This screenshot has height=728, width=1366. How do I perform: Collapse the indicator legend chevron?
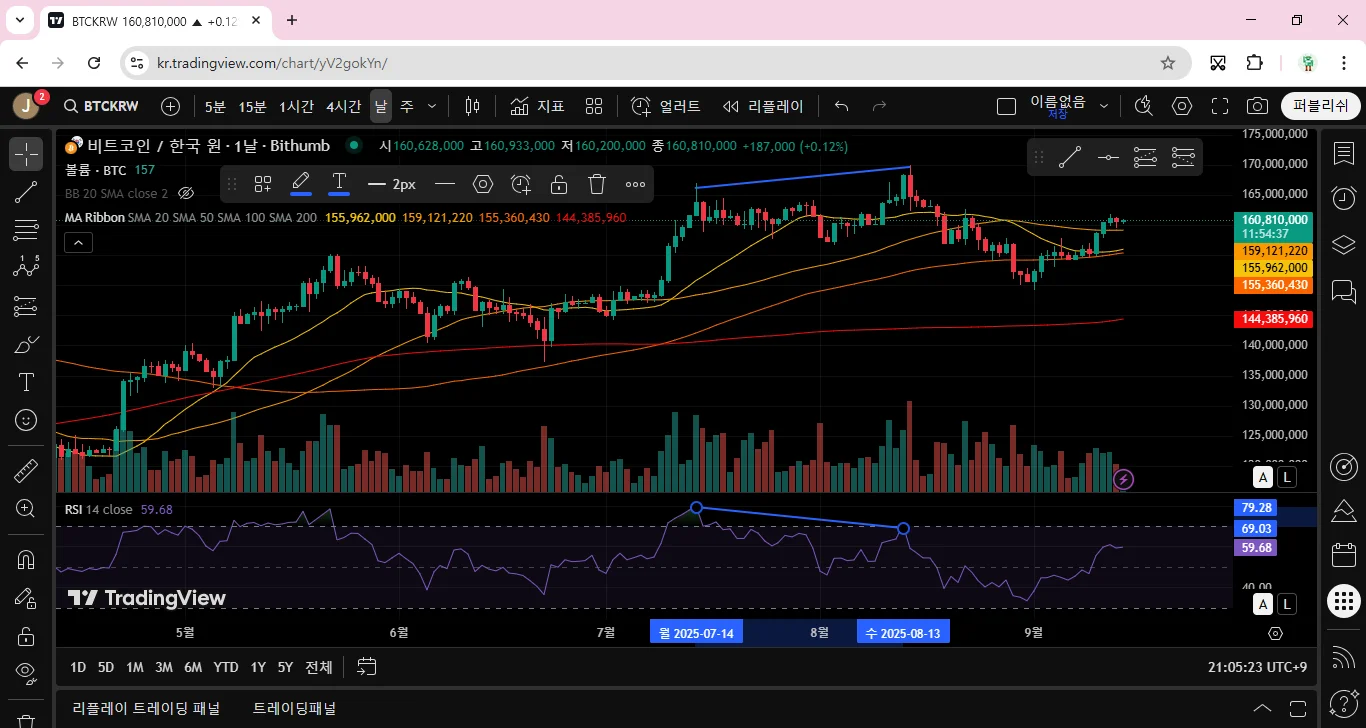(x=78, y=242)
